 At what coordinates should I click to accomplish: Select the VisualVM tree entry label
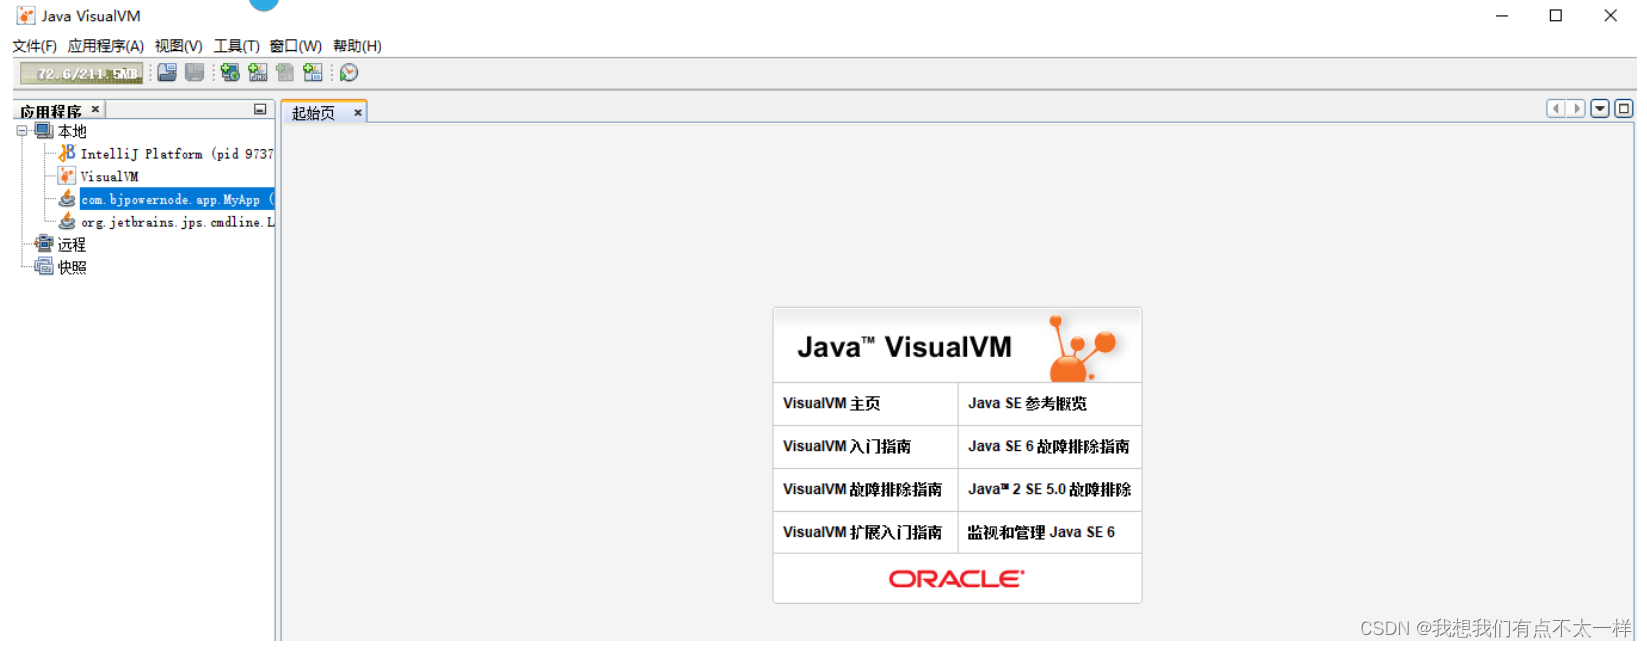(110, 177)
